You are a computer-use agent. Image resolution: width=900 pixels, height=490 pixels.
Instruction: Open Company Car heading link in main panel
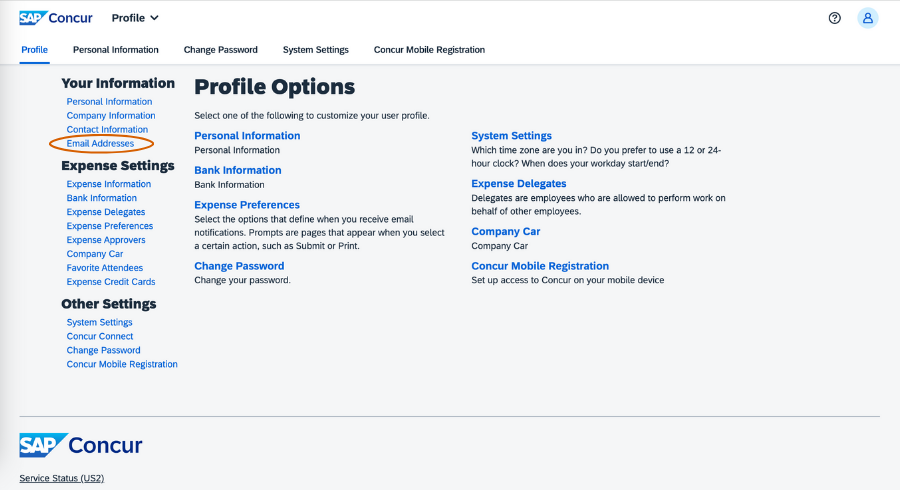tap(506, 232)
